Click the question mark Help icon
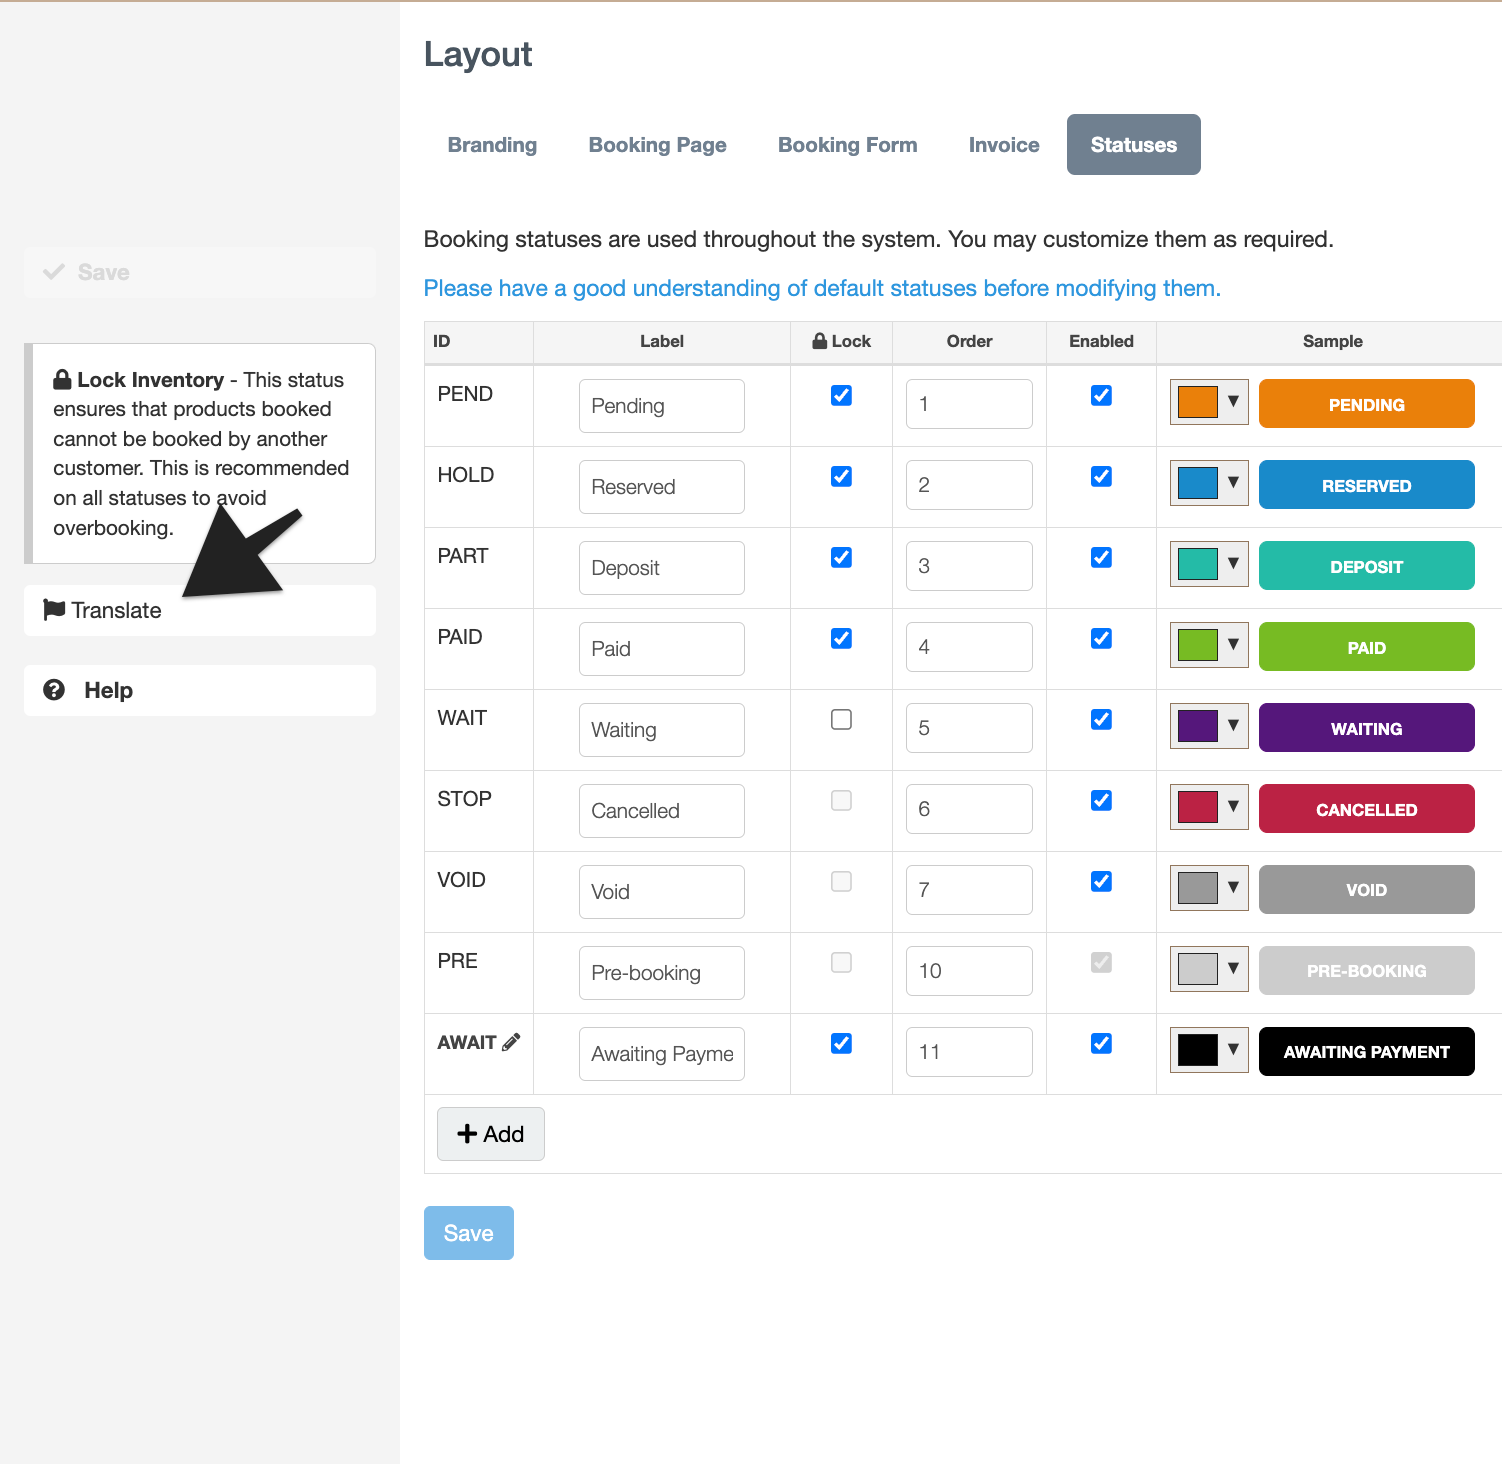This screenshot has width=1502, height=1464. pos(54,690)
